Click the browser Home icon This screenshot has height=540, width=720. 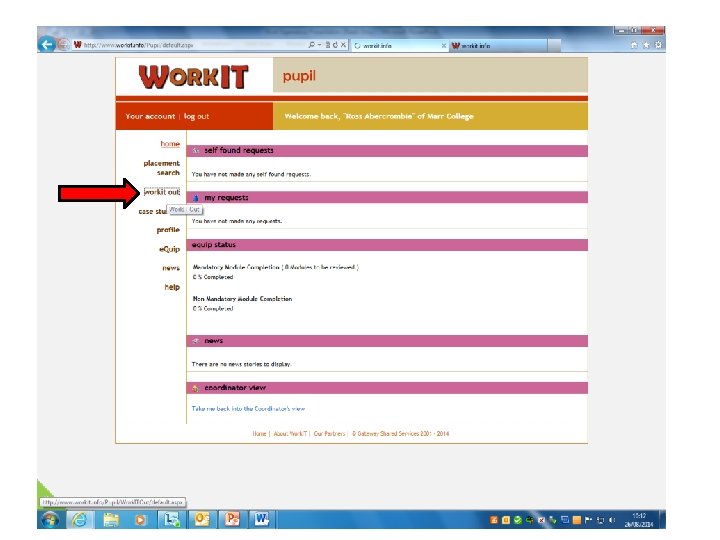(x=634, y=45)
